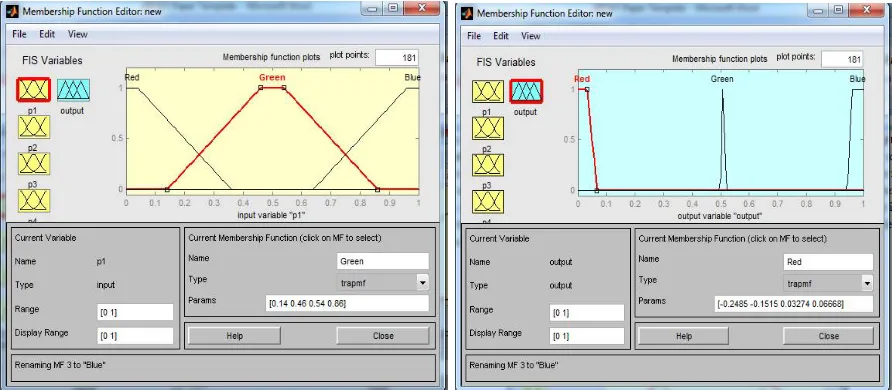The width and height of the screenshot is (892, 390).
Task: Select the p1 variable icon in left window
Action: coord(34,90)
